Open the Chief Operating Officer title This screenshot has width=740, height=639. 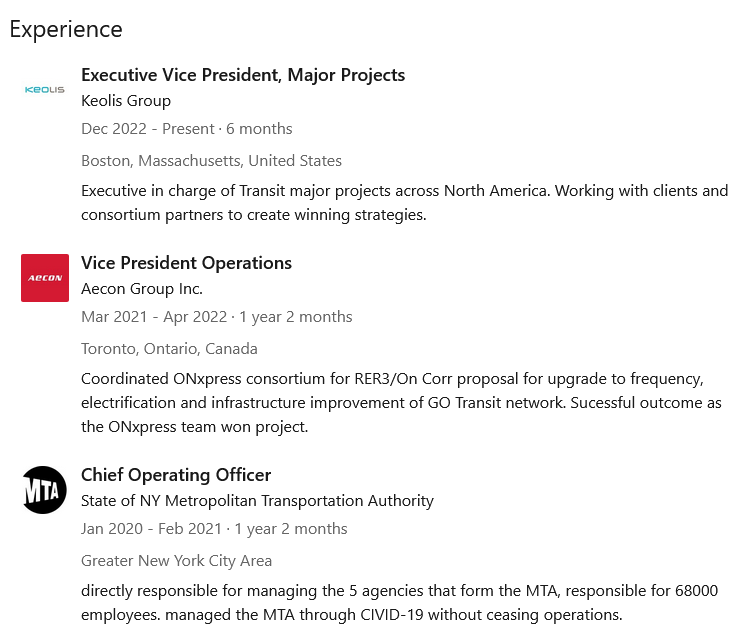pyautogui.click(x=176, y=475)
